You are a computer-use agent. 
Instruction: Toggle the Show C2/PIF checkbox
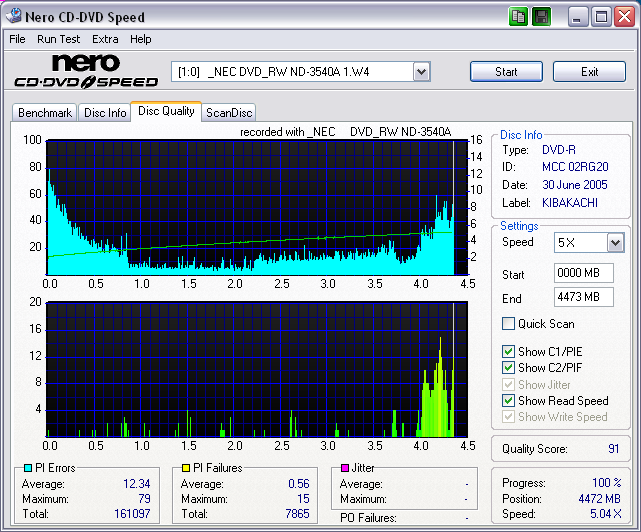tap(508, 367)
